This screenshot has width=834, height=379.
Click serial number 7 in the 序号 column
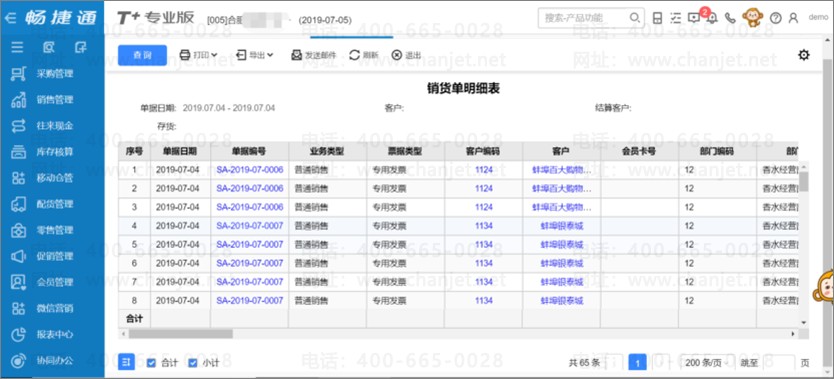coord(134,282)
